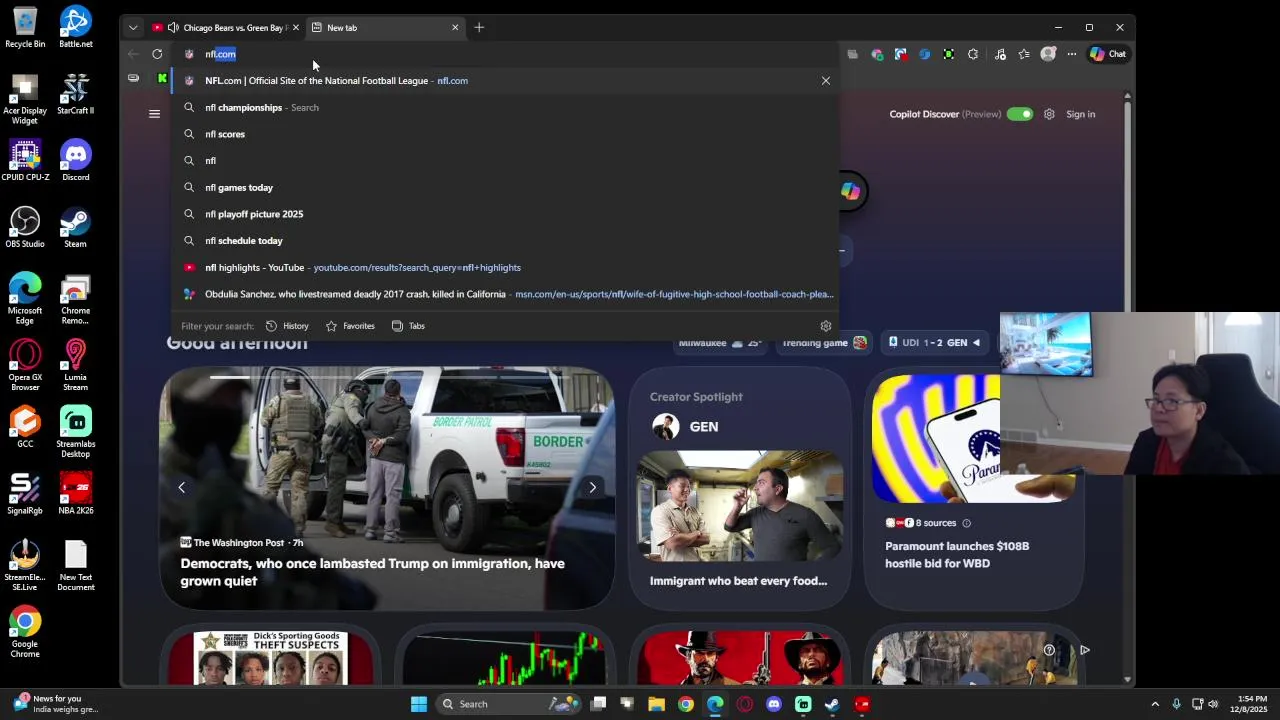Choose the 'nfl championships' search suggestion
The width and height of the screenshot is (1280, 720).
tap(505, 108)
